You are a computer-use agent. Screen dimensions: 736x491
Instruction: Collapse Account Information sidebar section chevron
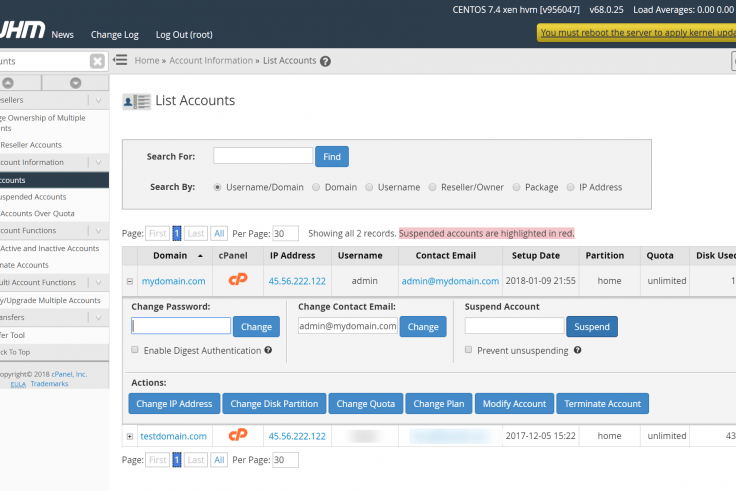99,162
